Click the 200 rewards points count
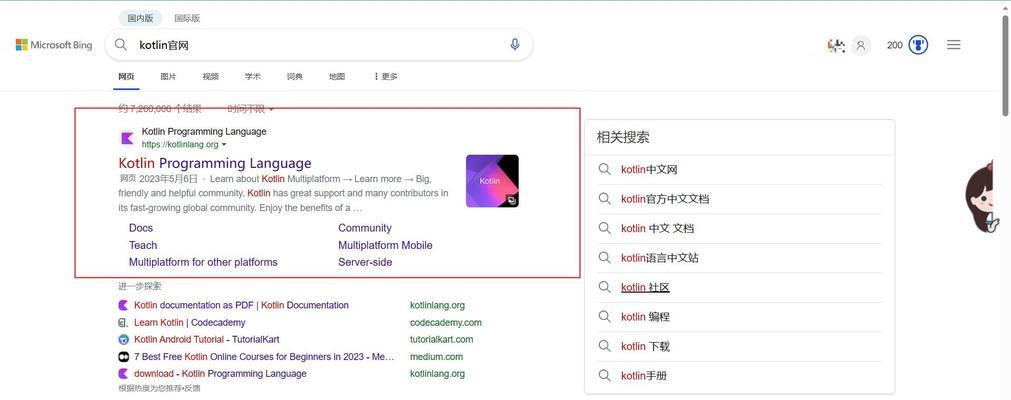The height and width of the screenshot is (400, 1011). 894,45
